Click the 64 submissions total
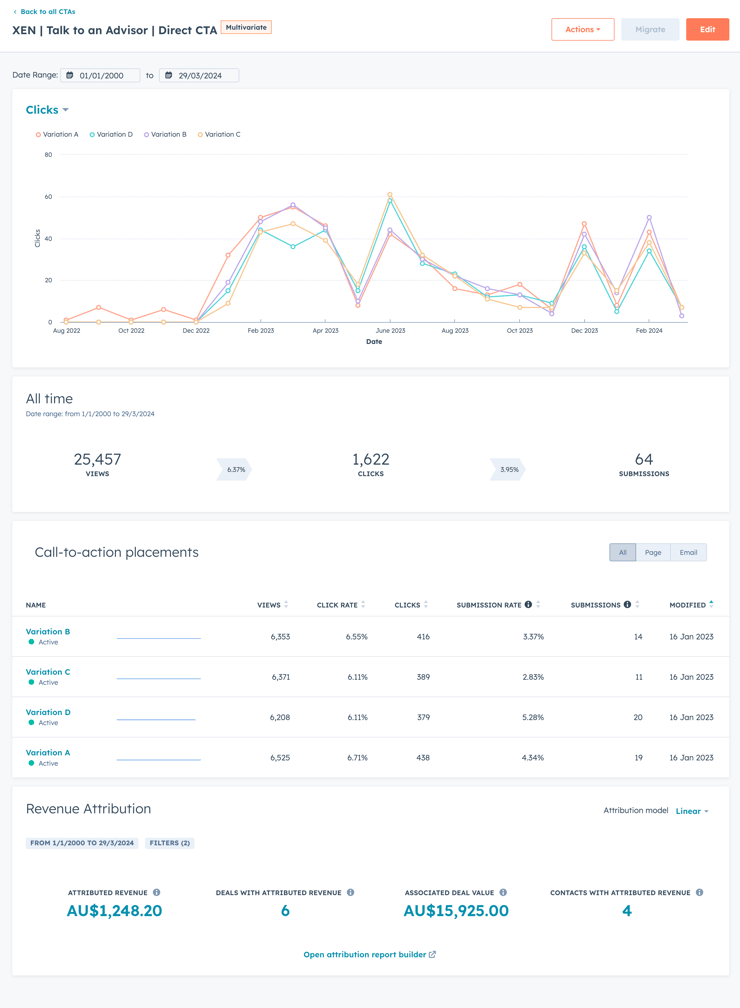The width and height of the screenshot is (740, 1008). [644, 459]
